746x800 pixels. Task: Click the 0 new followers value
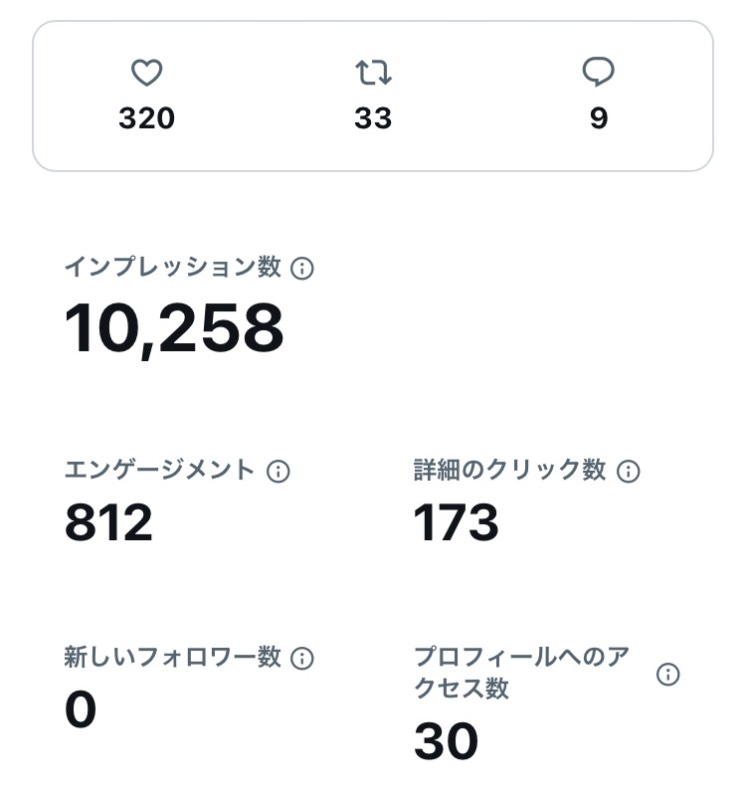click(81, 710)
